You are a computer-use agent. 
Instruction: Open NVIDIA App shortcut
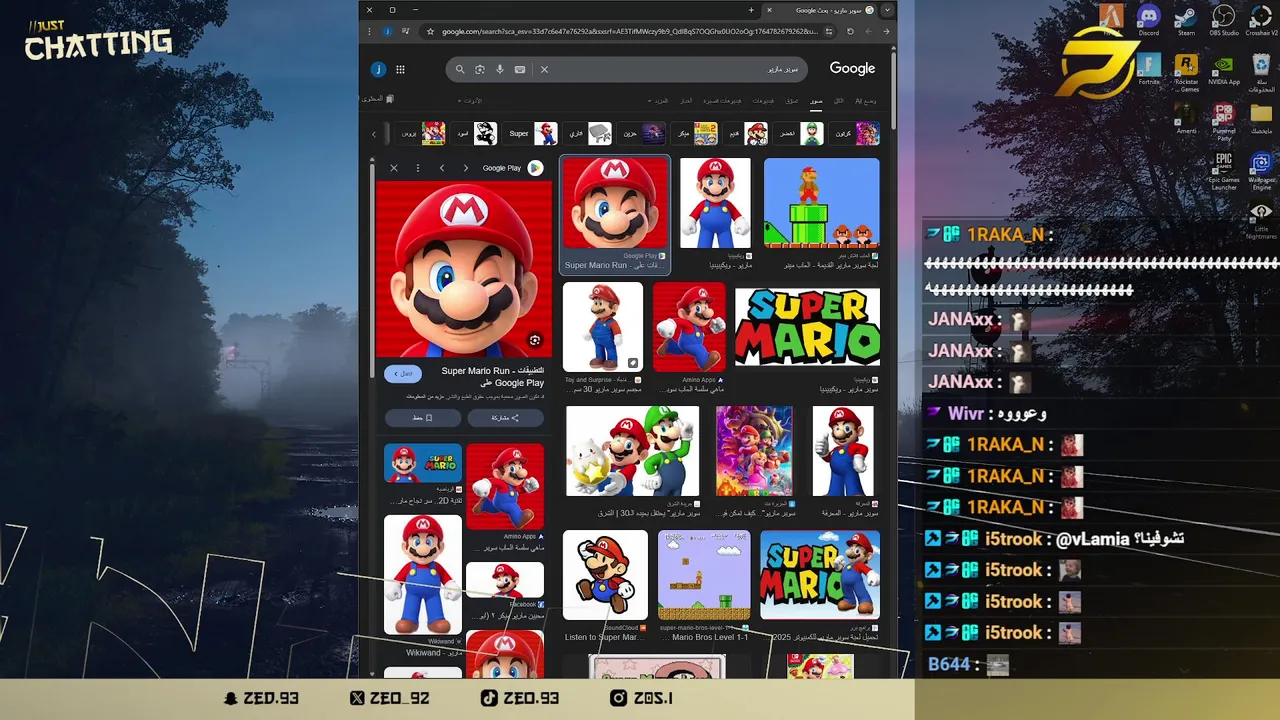[1224, 69]
